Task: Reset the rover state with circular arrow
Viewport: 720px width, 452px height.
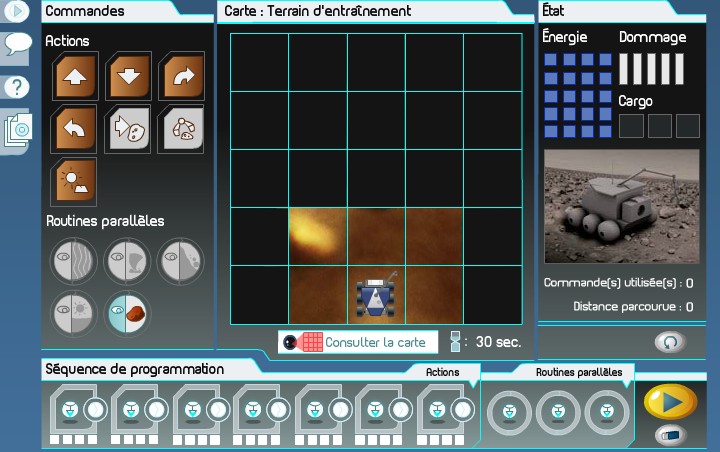Action: (x=669, y=342)
